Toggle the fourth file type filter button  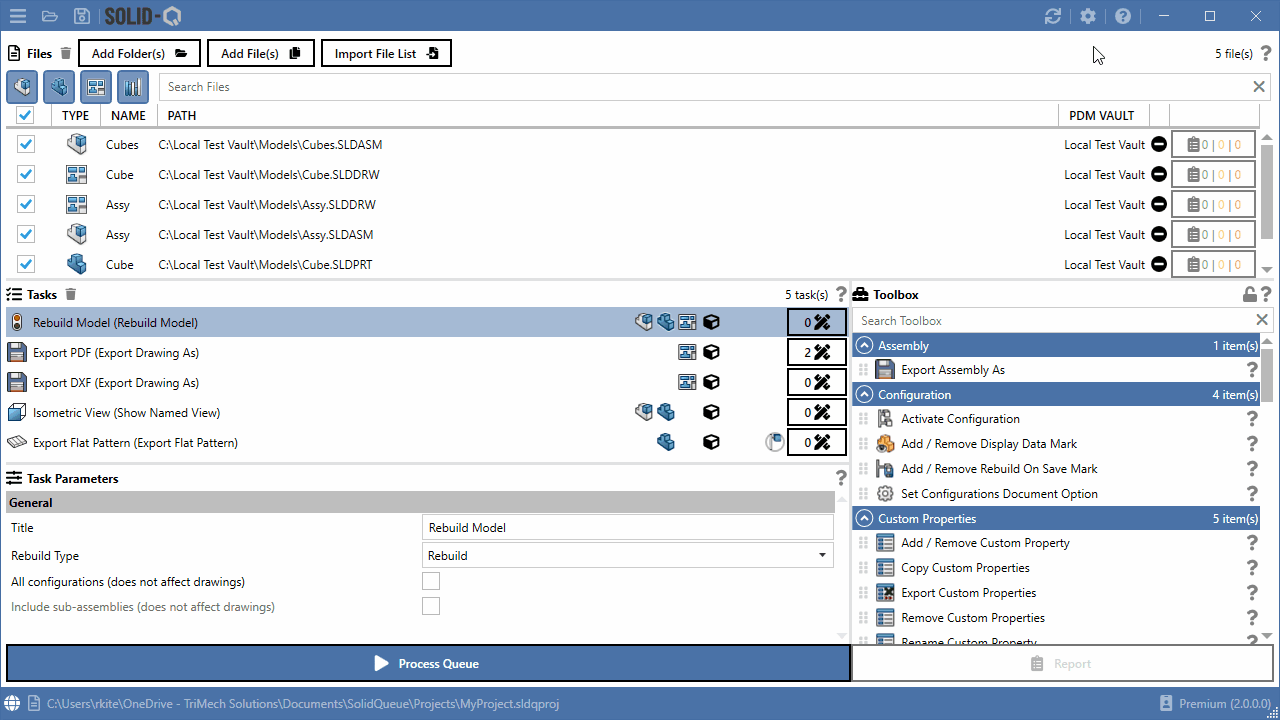click(x=133, y=87)
